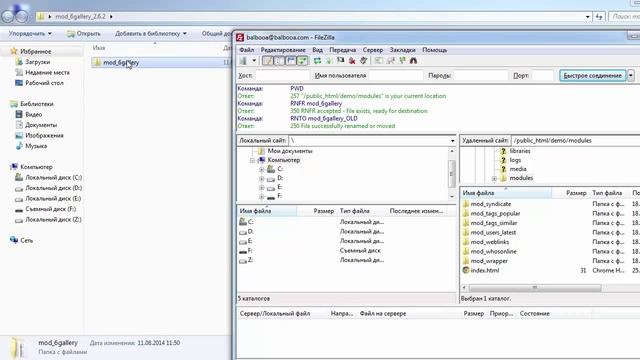Select mod_wrapper remote folder
Screen dimensions: 640x360
point(489,261)
